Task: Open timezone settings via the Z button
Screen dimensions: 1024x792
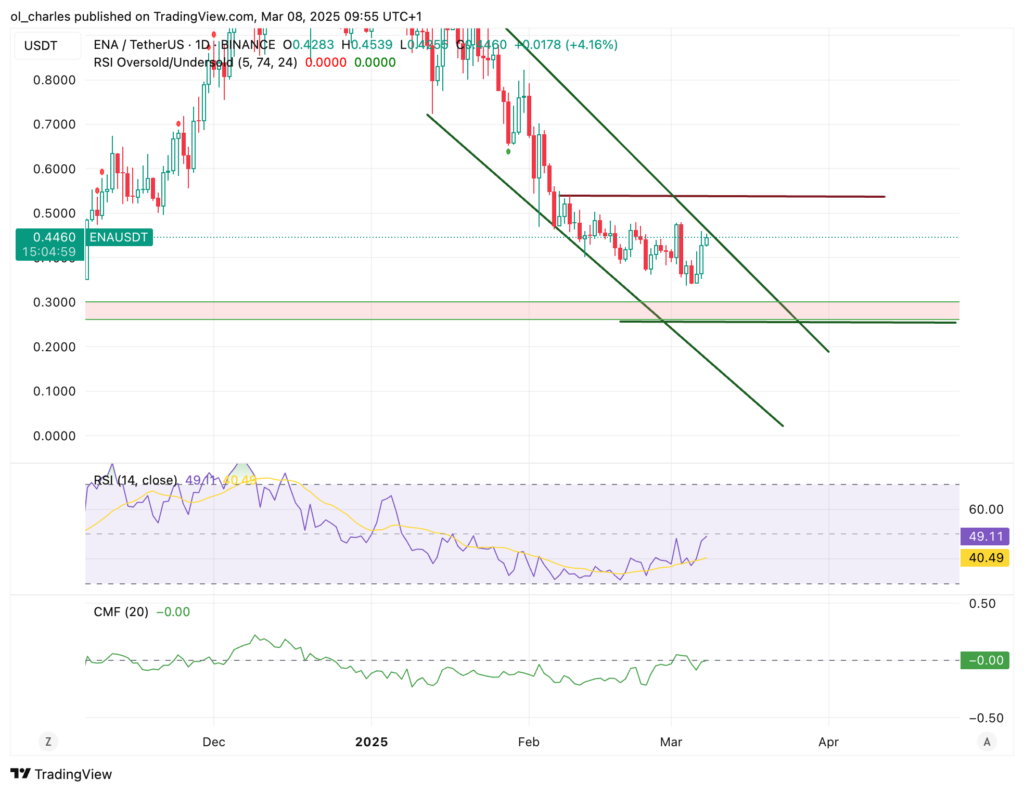Action: tap(48, 742)
